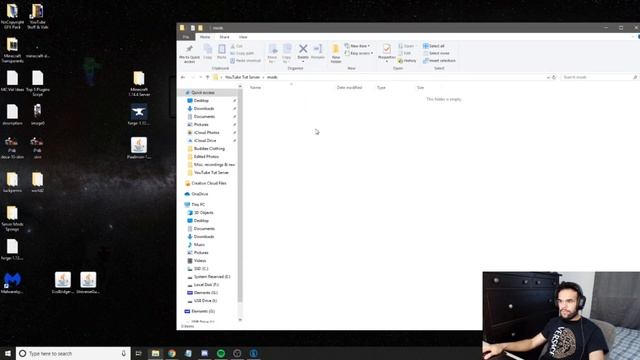This screenshot has height=360, width=640.
Task: Sort by the Size column header
Action: [420, 88]
